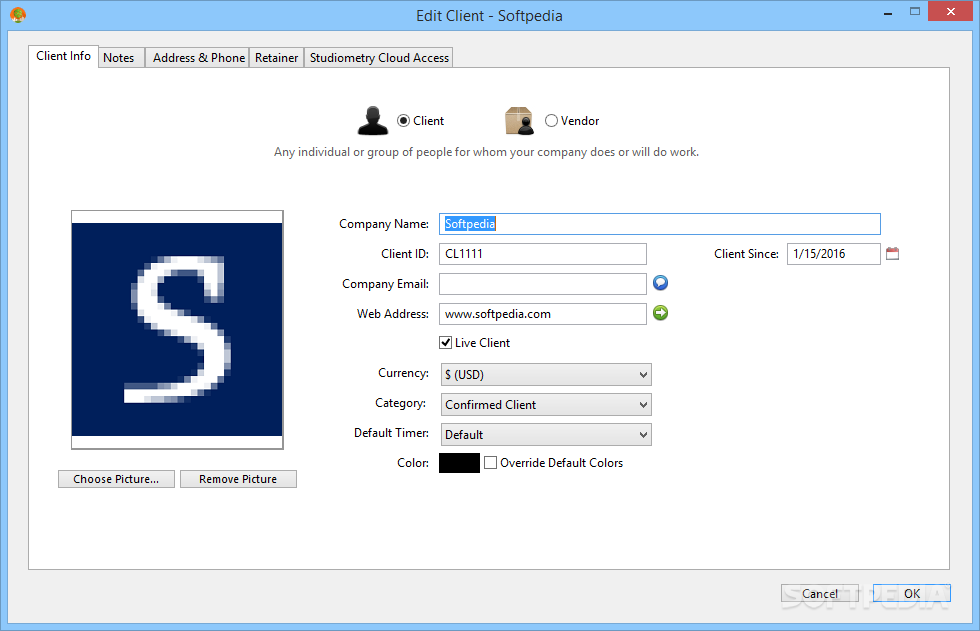Click the Softpedia S logo picture

click(178, 330)
